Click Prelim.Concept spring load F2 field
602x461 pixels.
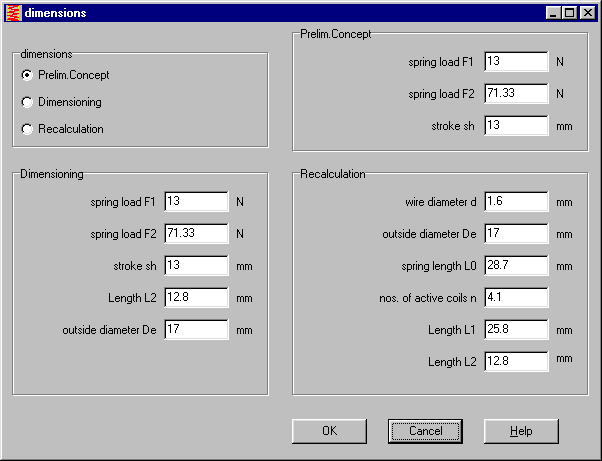coord(516,94)
